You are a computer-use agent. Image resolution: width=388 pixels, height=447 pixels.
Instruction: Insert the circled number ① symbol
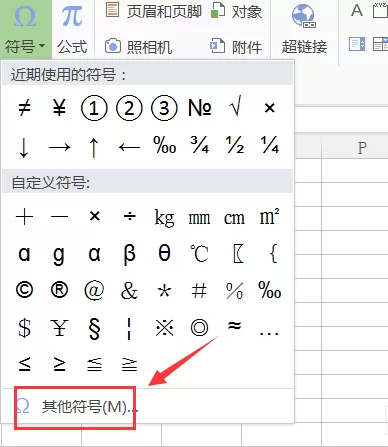click(x=94, y=108)
